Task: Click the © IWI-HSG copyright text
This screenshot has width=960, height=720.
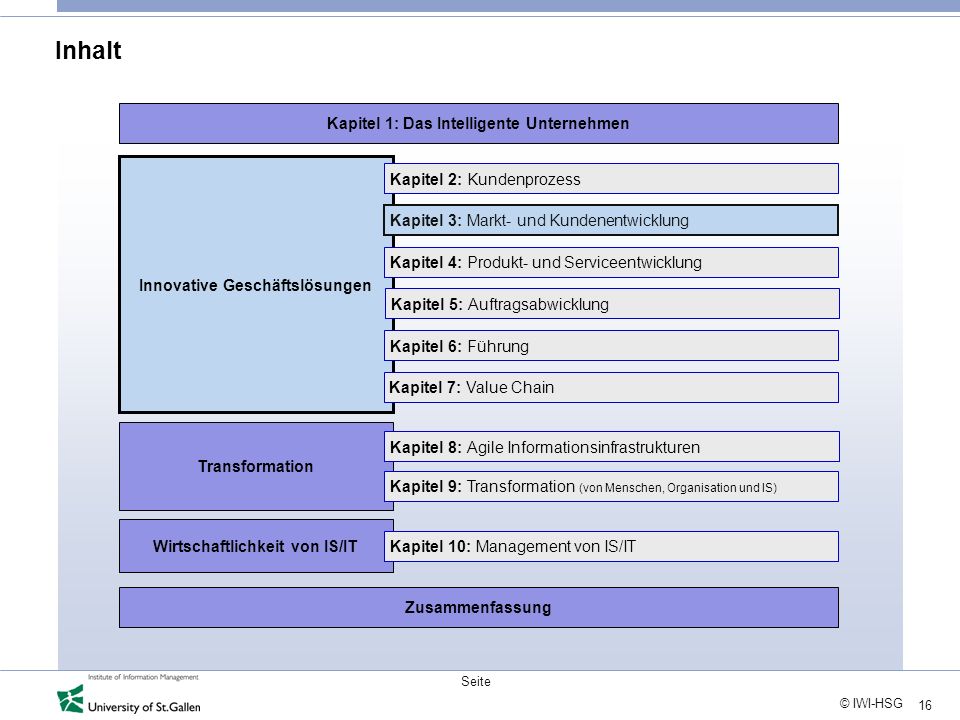Action: [871, 703]
